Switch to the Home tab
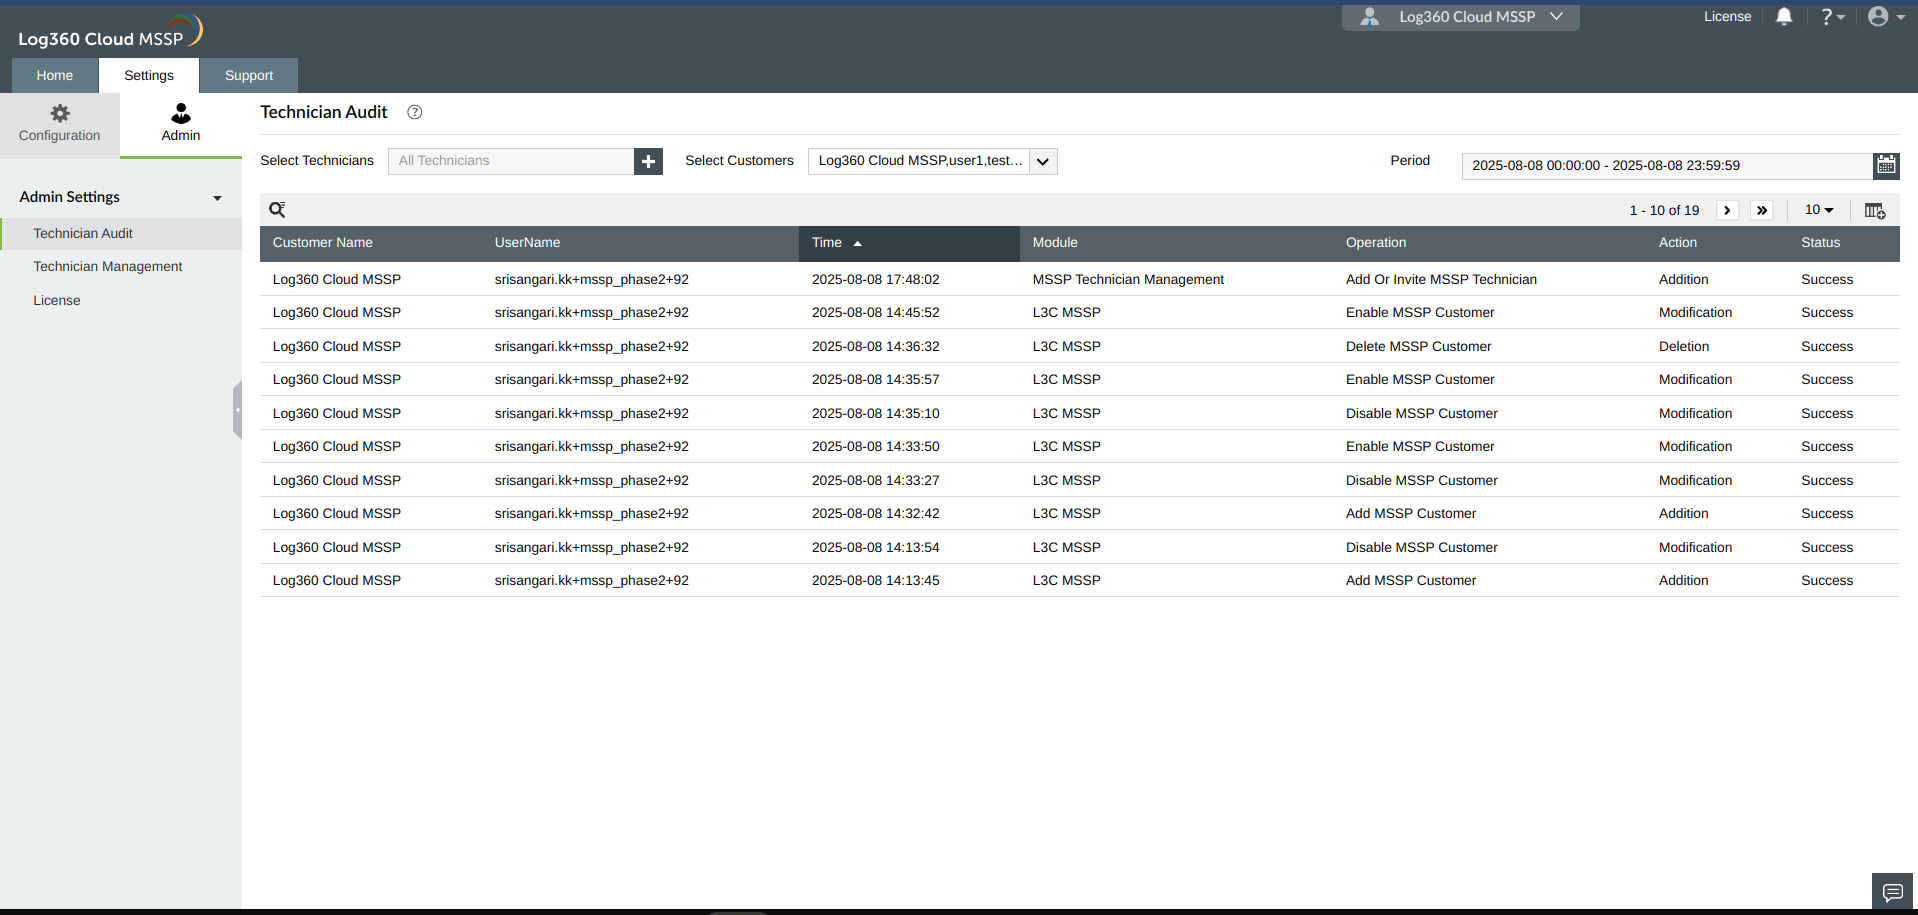This screenshot has width=1918, height=915. pos(55,76)
